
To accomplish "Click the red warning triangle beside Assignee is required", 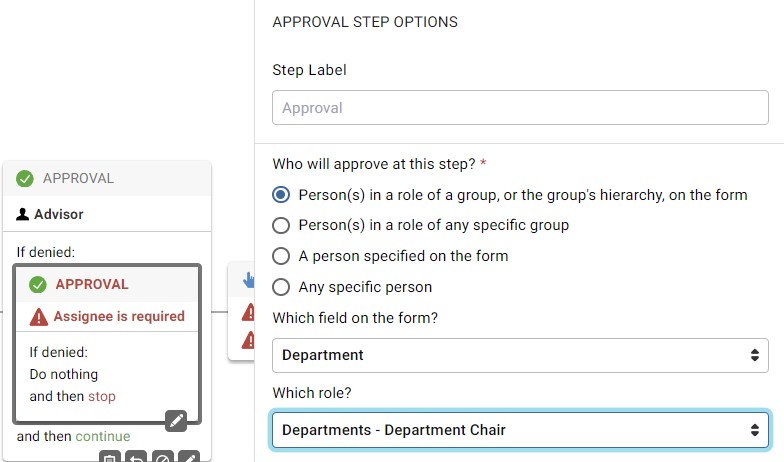I will [x=39, y=317].
